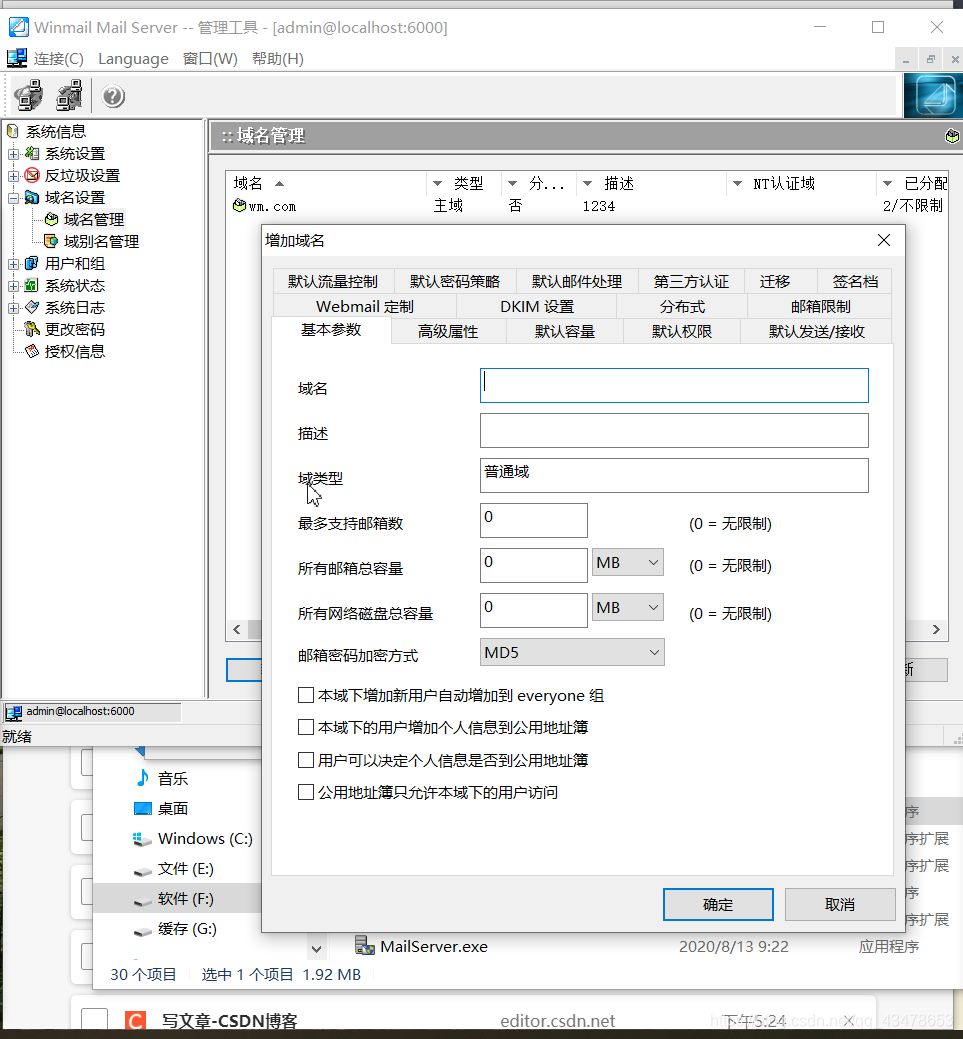Screen dimensions: 963x1039
Task: Click the Winmail logo at toolbar right
Action: point(933,95)
